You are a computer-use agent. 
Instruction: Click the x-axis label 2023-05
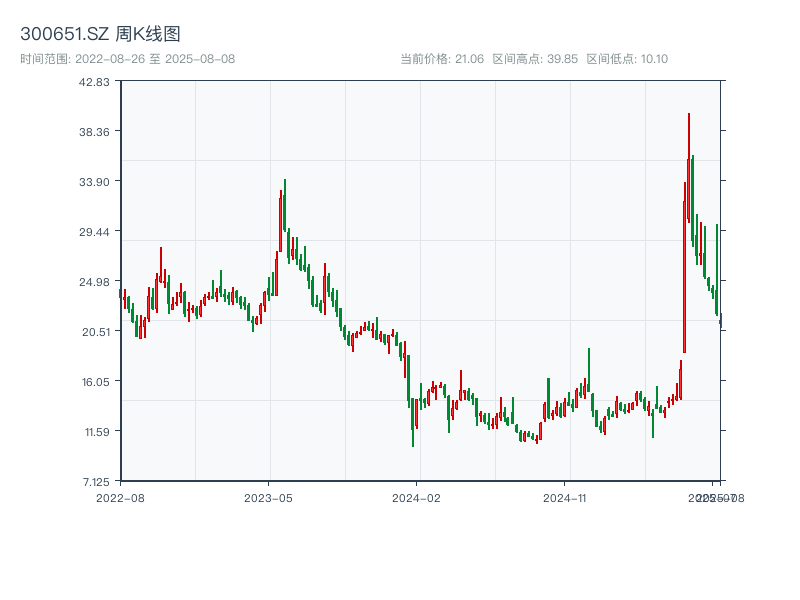[268, 498]
